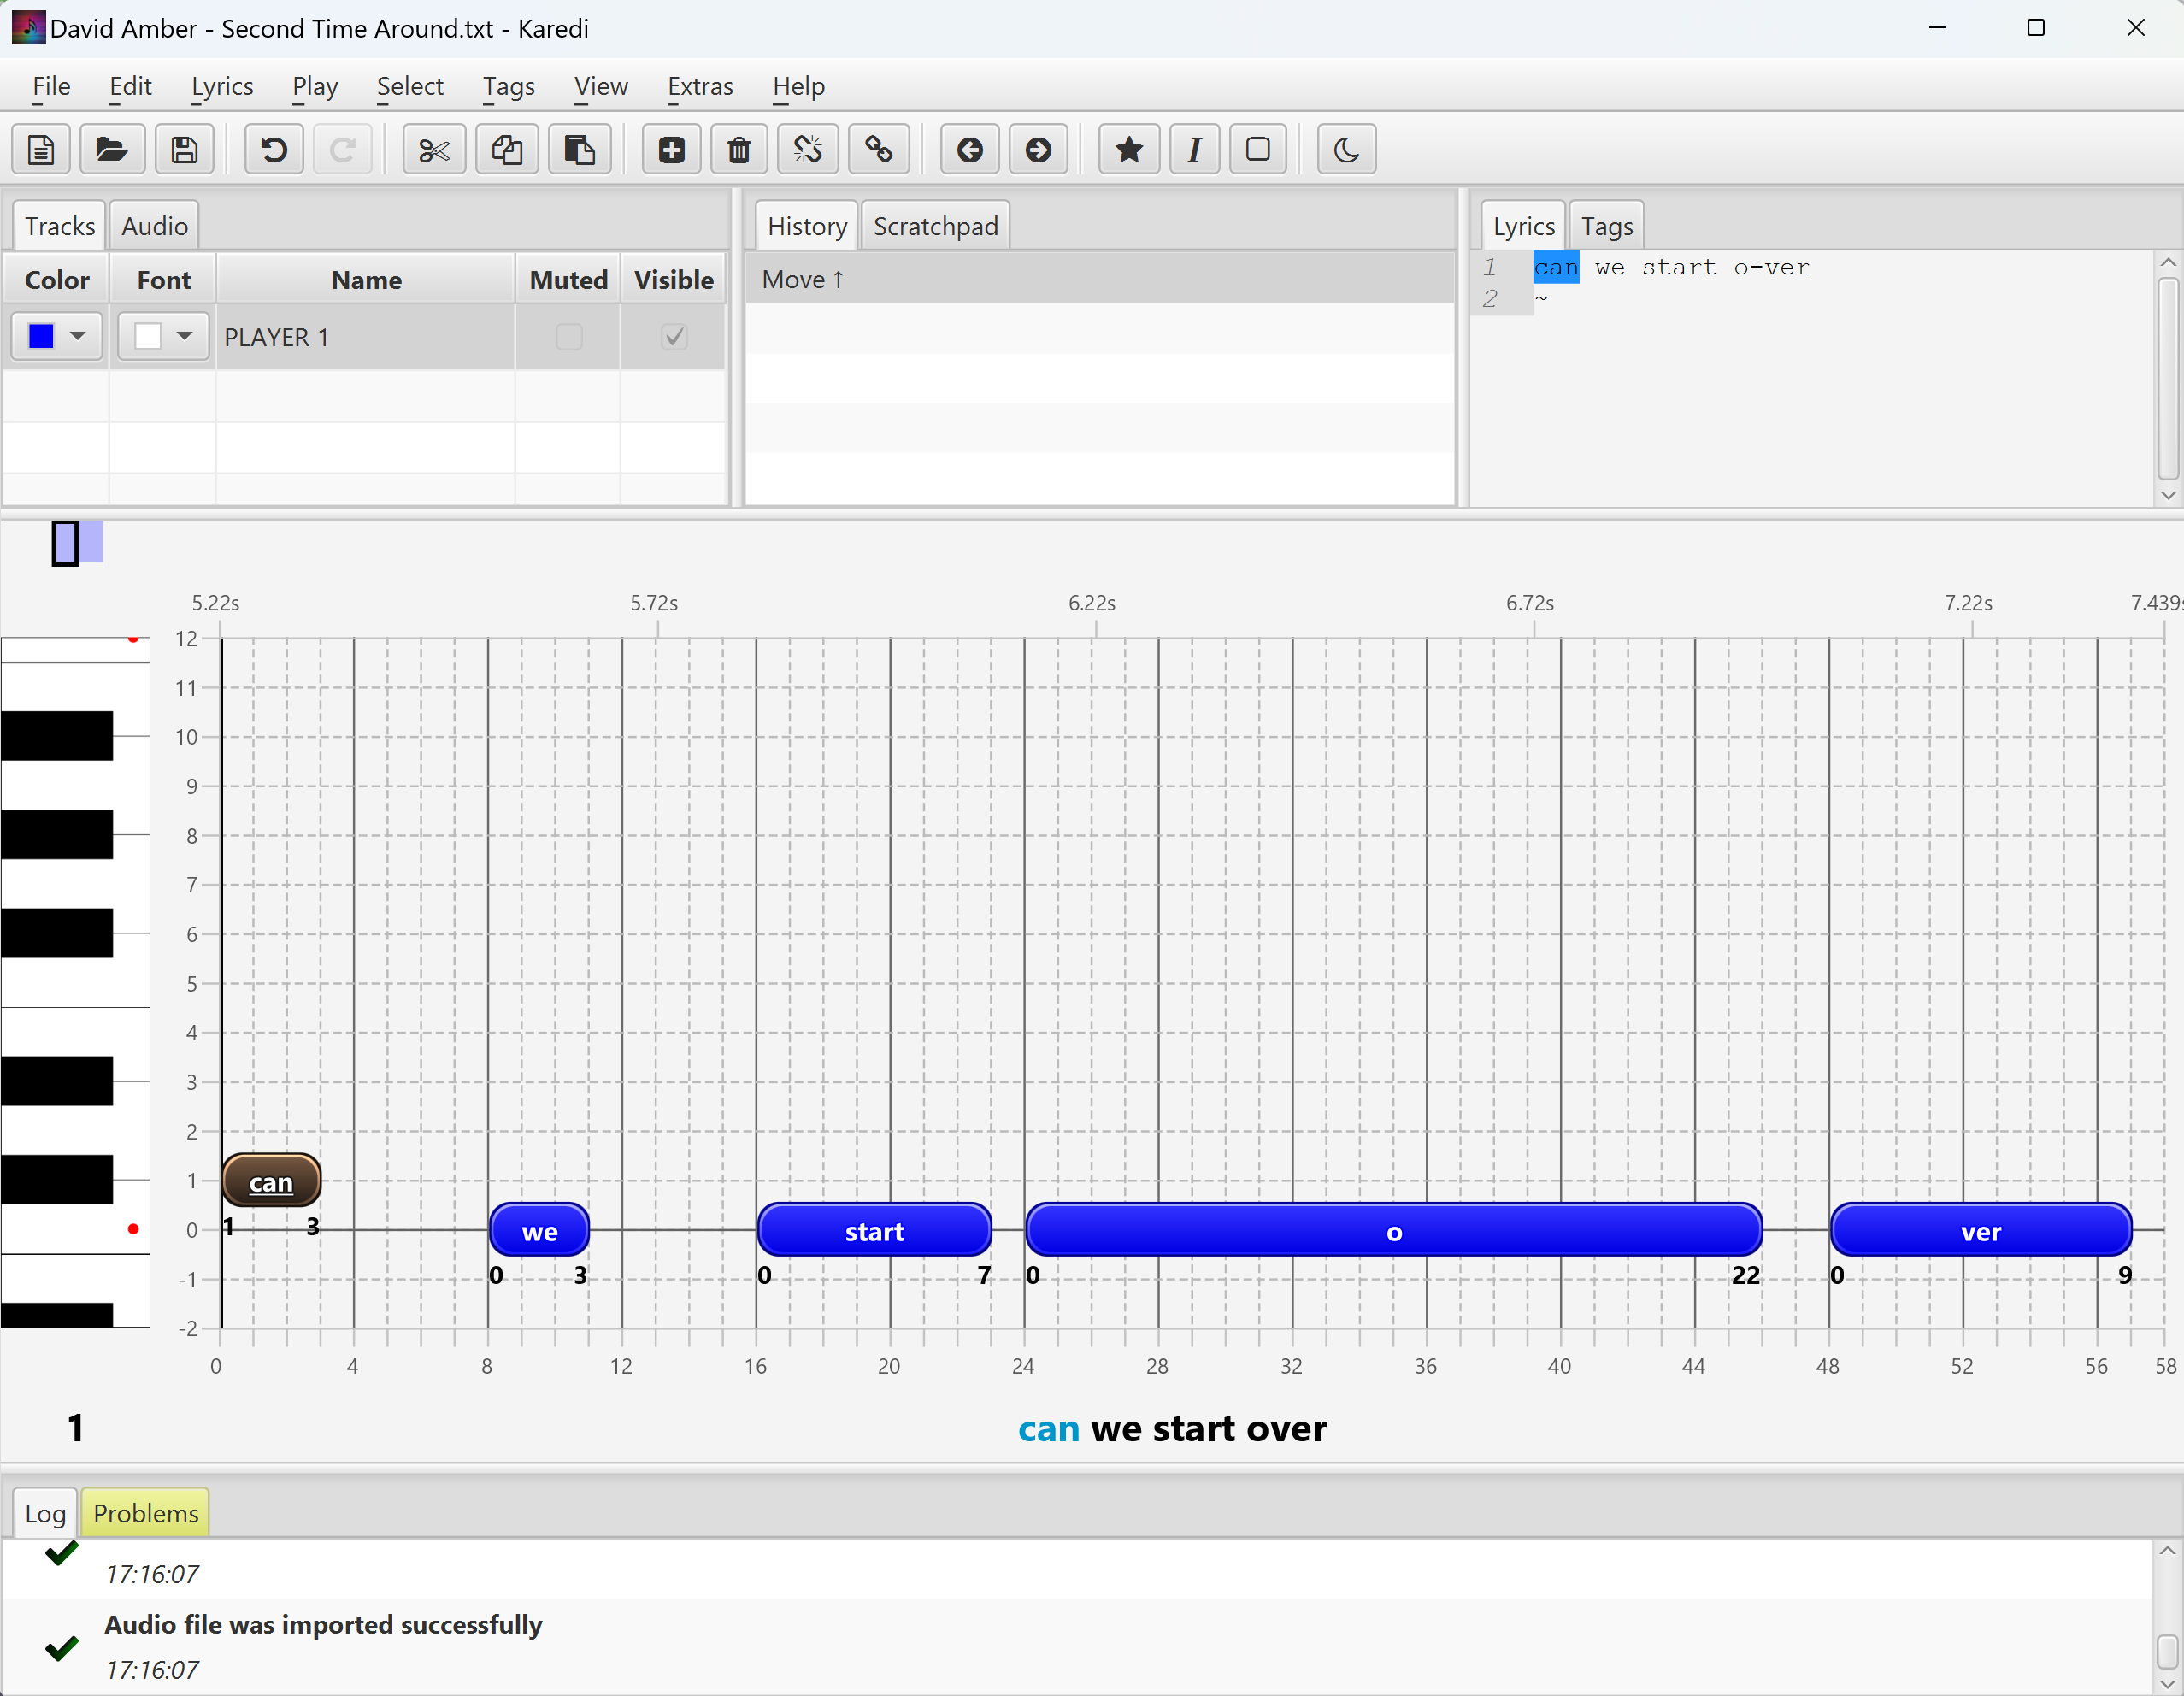Click the Save file toolbar icon
This screenshot has height=1696, width=2184.
tap(184, 150)
